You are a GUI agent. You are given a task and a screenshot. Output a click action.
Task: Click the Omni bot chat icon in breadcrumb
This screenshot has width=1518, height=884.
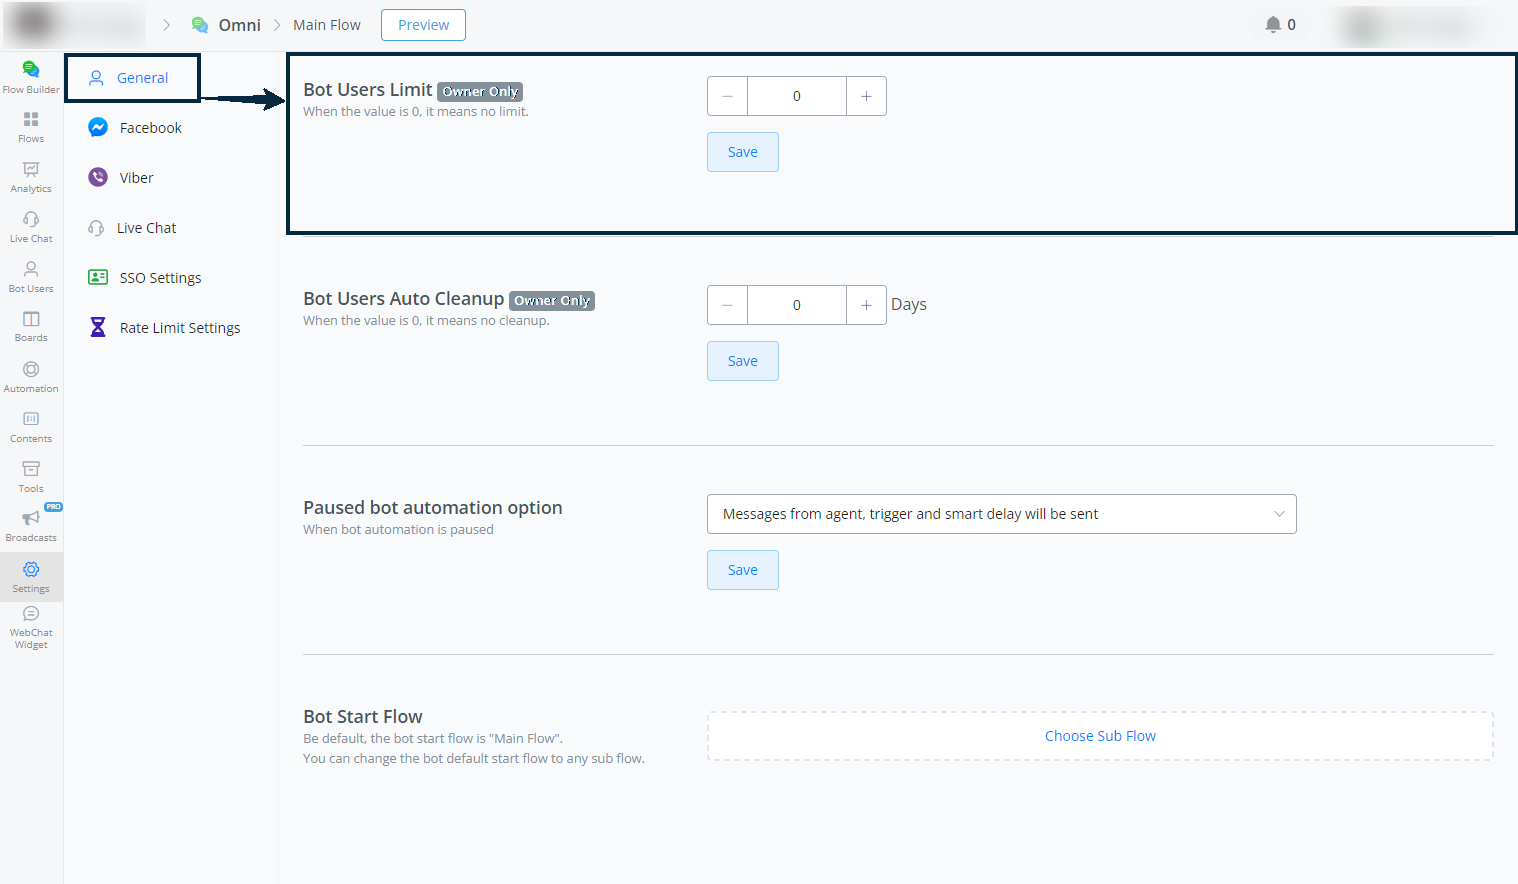pyautogui.click(x=200, y=25)
